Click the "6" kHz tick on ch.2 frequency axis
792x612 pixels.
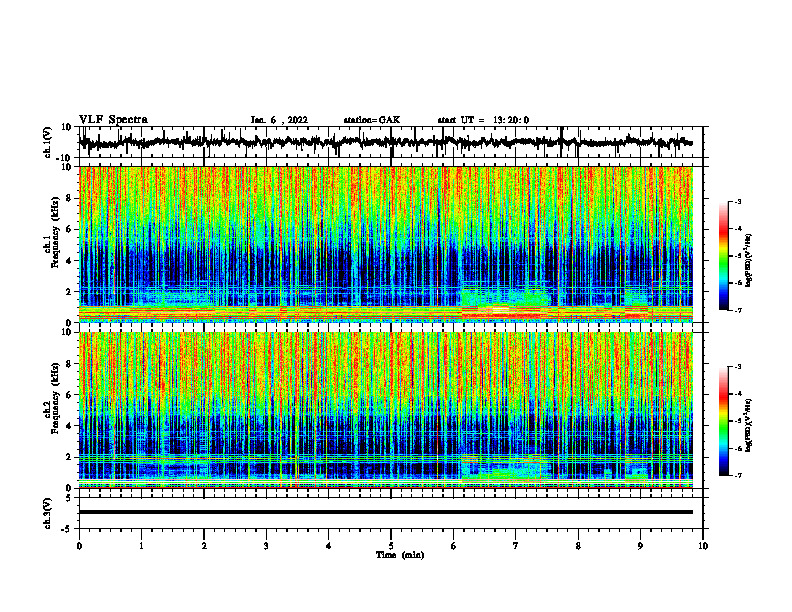coord(70,395)
